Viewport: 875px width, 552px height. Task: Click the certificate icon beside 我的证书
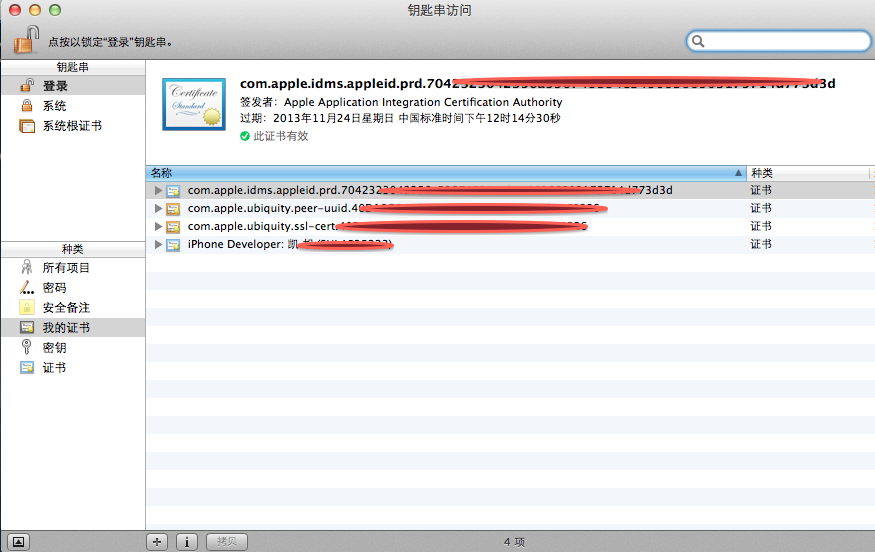[27, 328]
